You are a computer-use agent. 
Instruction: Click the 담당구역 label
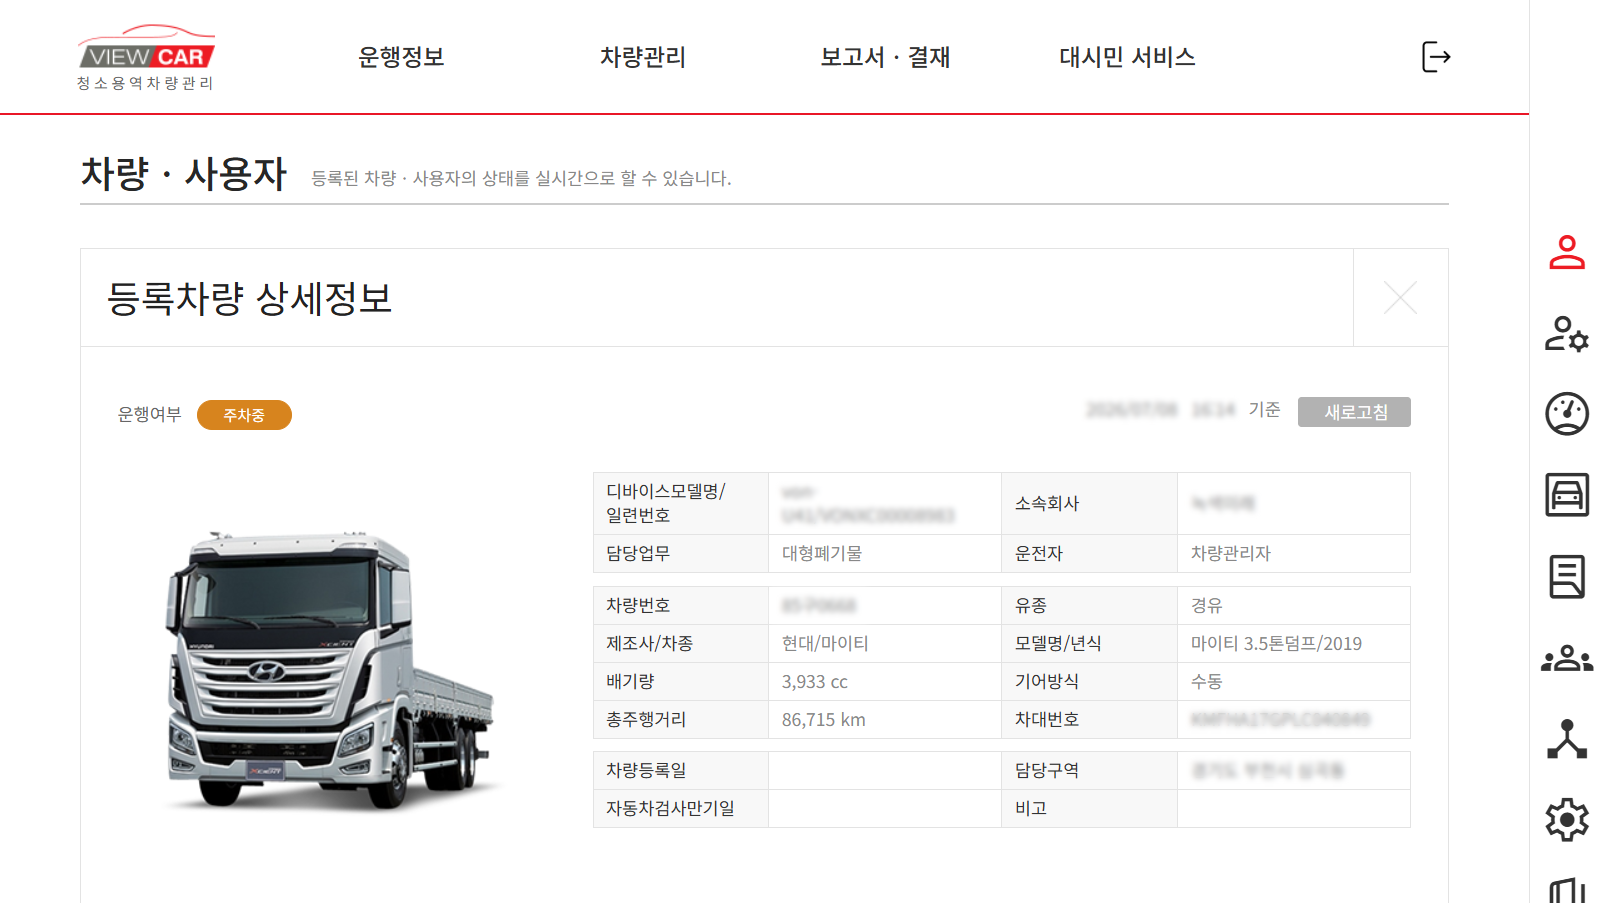(x=1047, y=771)
